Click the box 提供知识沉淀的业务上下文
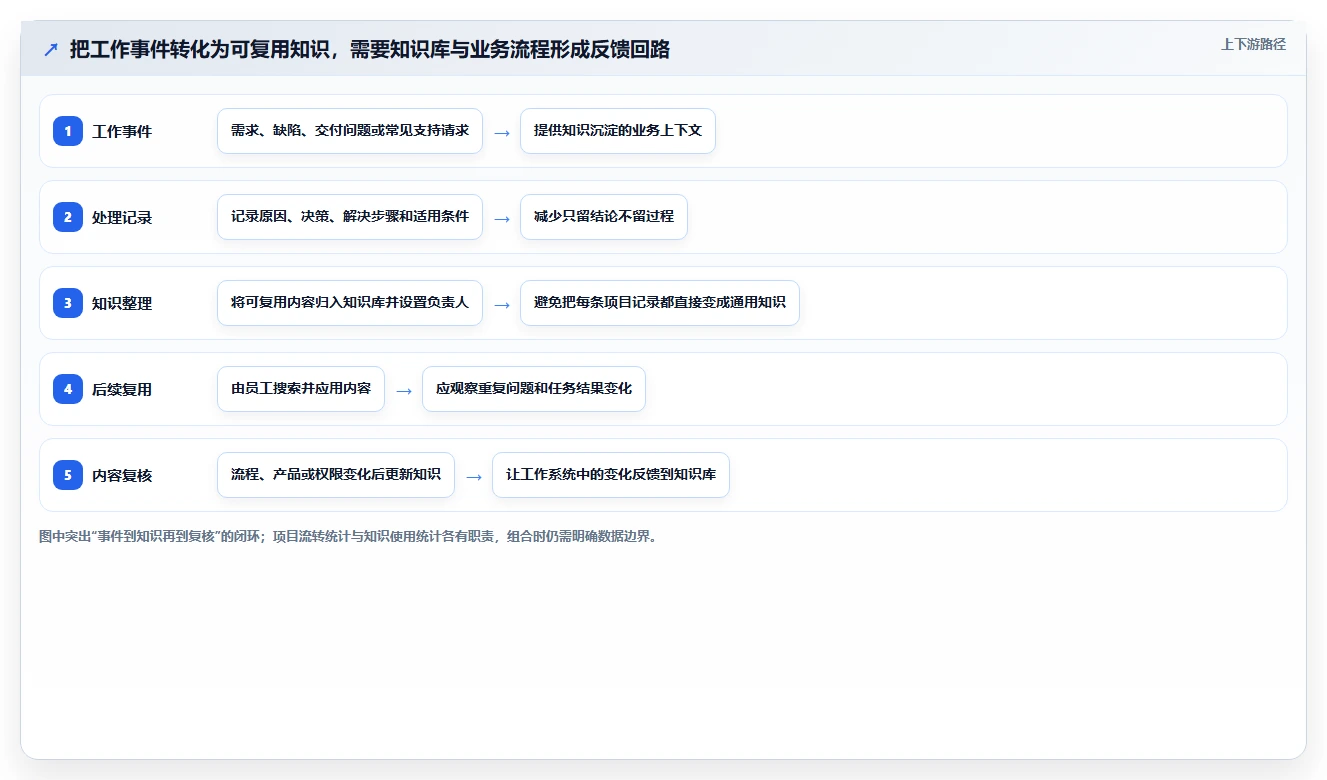This screenshot has height=780, width=1327. 618,131
